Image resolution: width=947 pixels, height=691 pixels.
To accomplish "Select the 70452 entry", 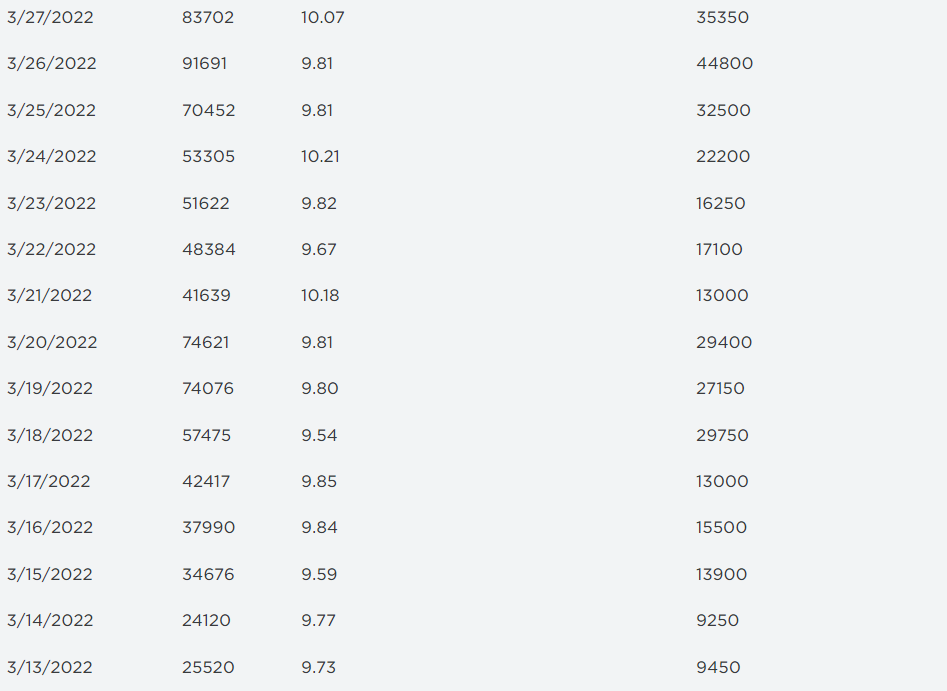I will (208, 110).
